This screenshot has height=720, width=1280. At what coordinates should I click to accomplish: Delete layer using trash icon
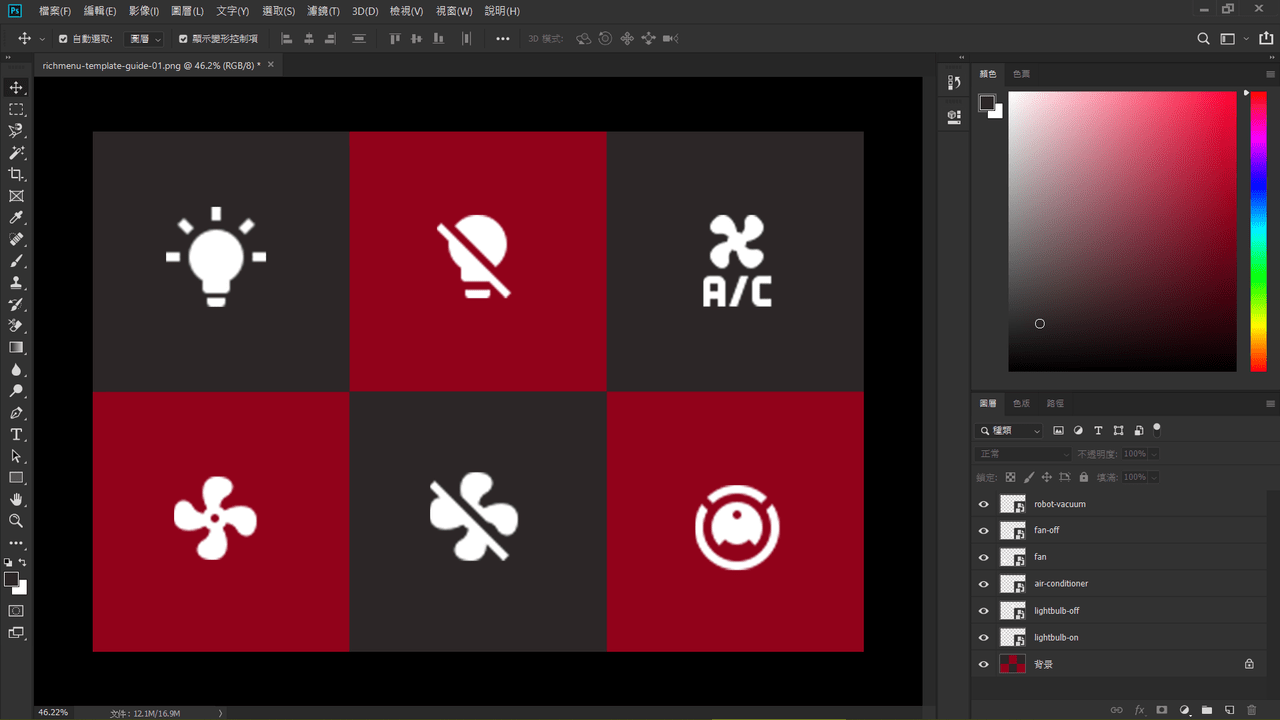coord(1252,710)
